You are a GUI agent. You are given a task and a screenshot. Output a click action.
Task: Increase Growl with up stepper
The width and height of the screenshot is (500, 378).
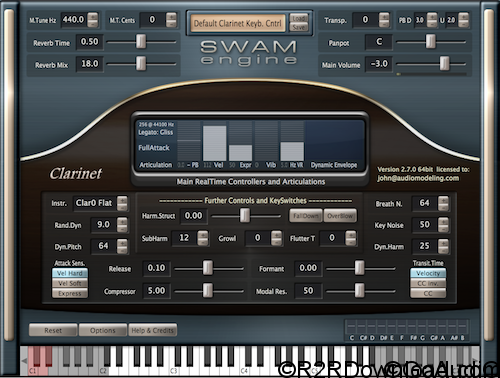click(276, 234)
